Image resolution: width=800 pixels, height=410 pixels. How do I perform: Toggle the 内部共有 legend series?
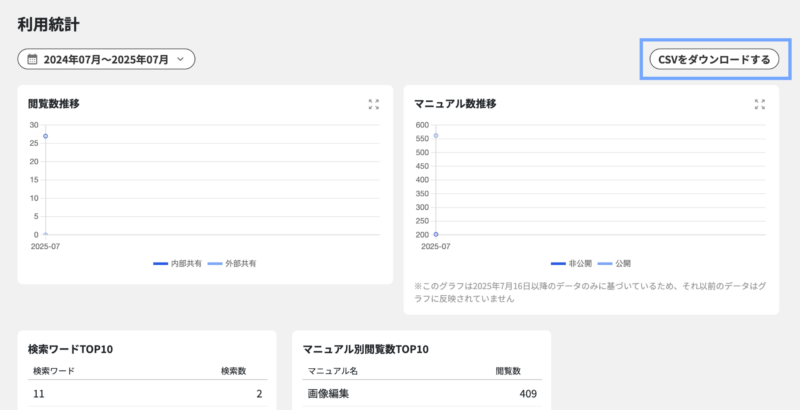coord(177,263)
